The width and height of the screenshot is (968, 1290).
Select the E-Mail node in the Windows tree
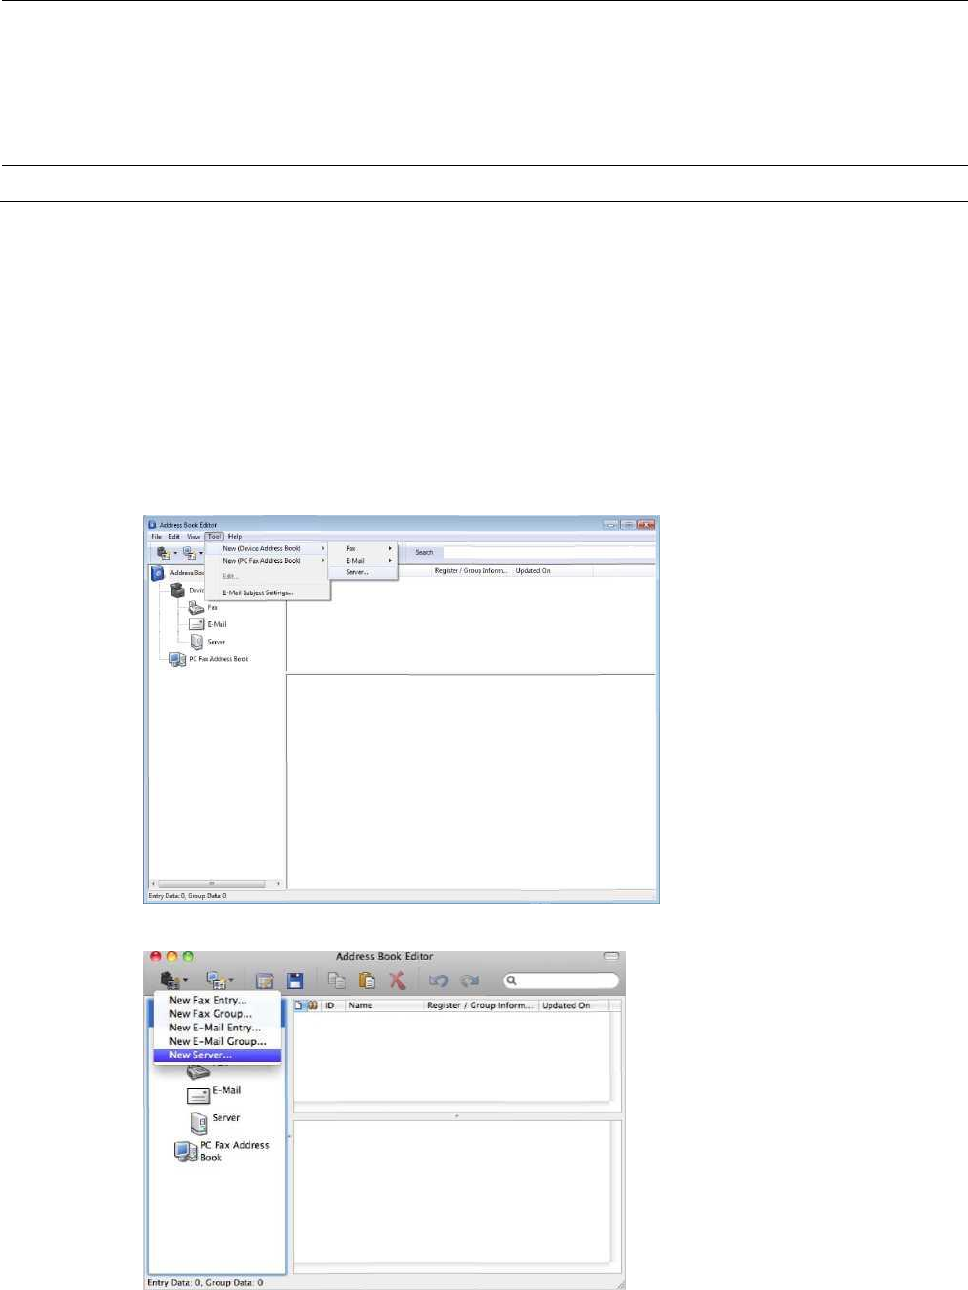click(x=208, y=624)
